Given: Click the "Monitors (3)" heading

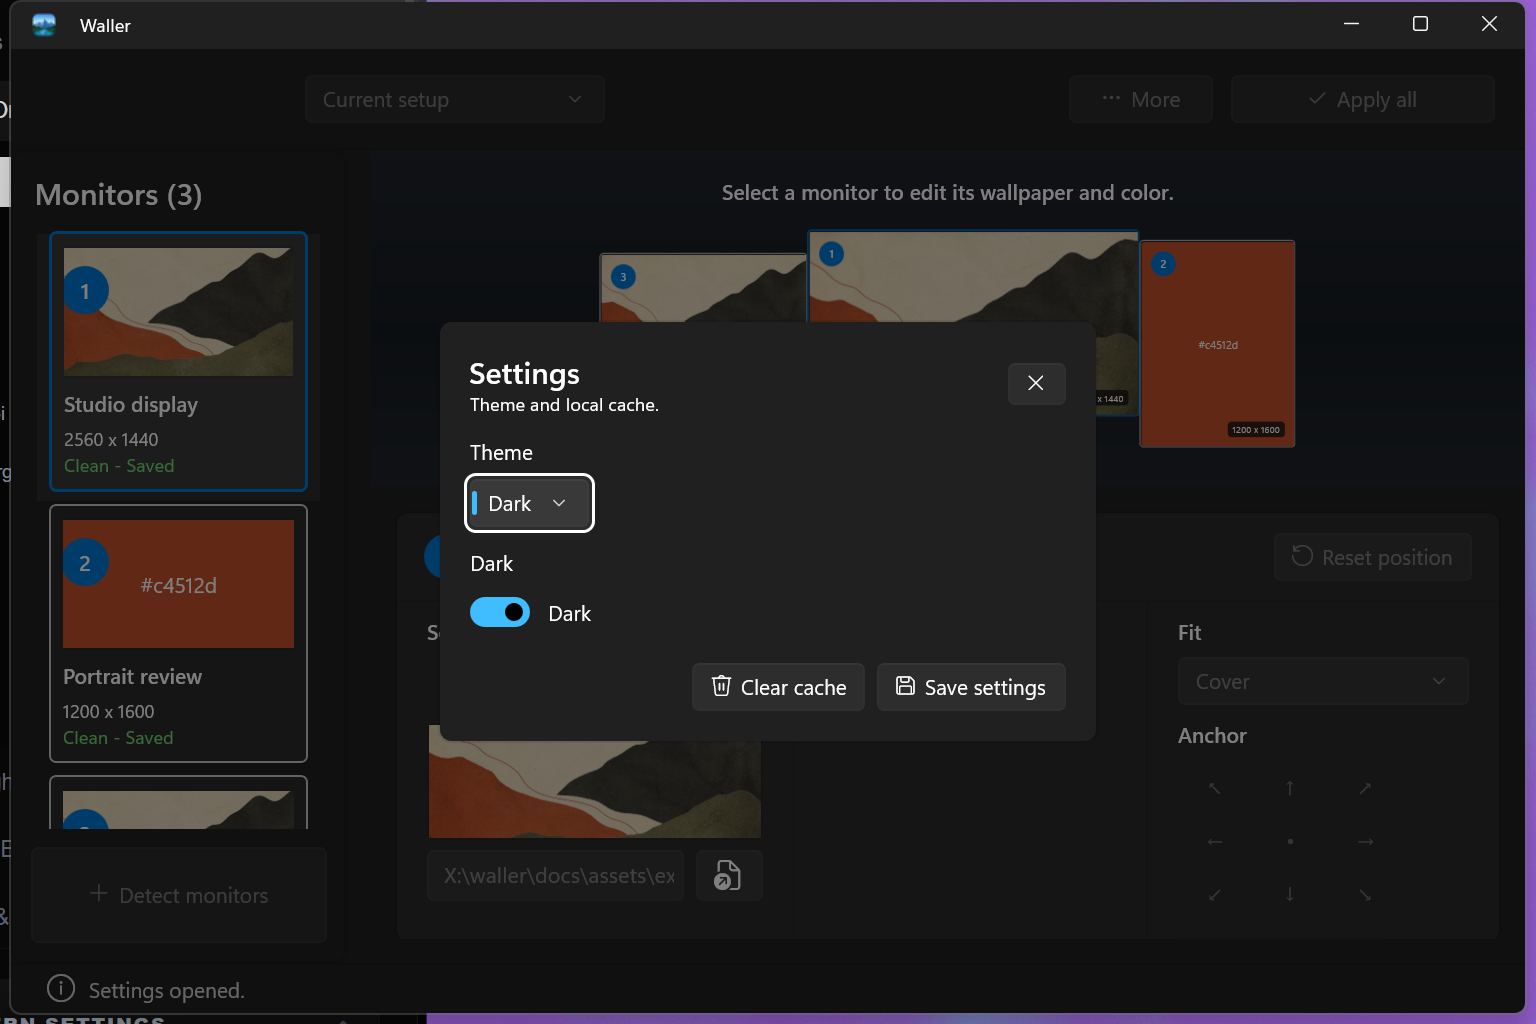Looking at the screenshot, I should pos(119,194).
